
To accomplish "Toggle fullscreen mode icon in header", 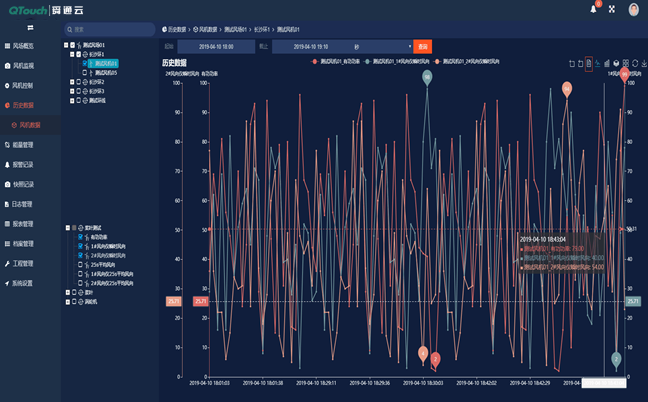I will click(x=612, y=9).
